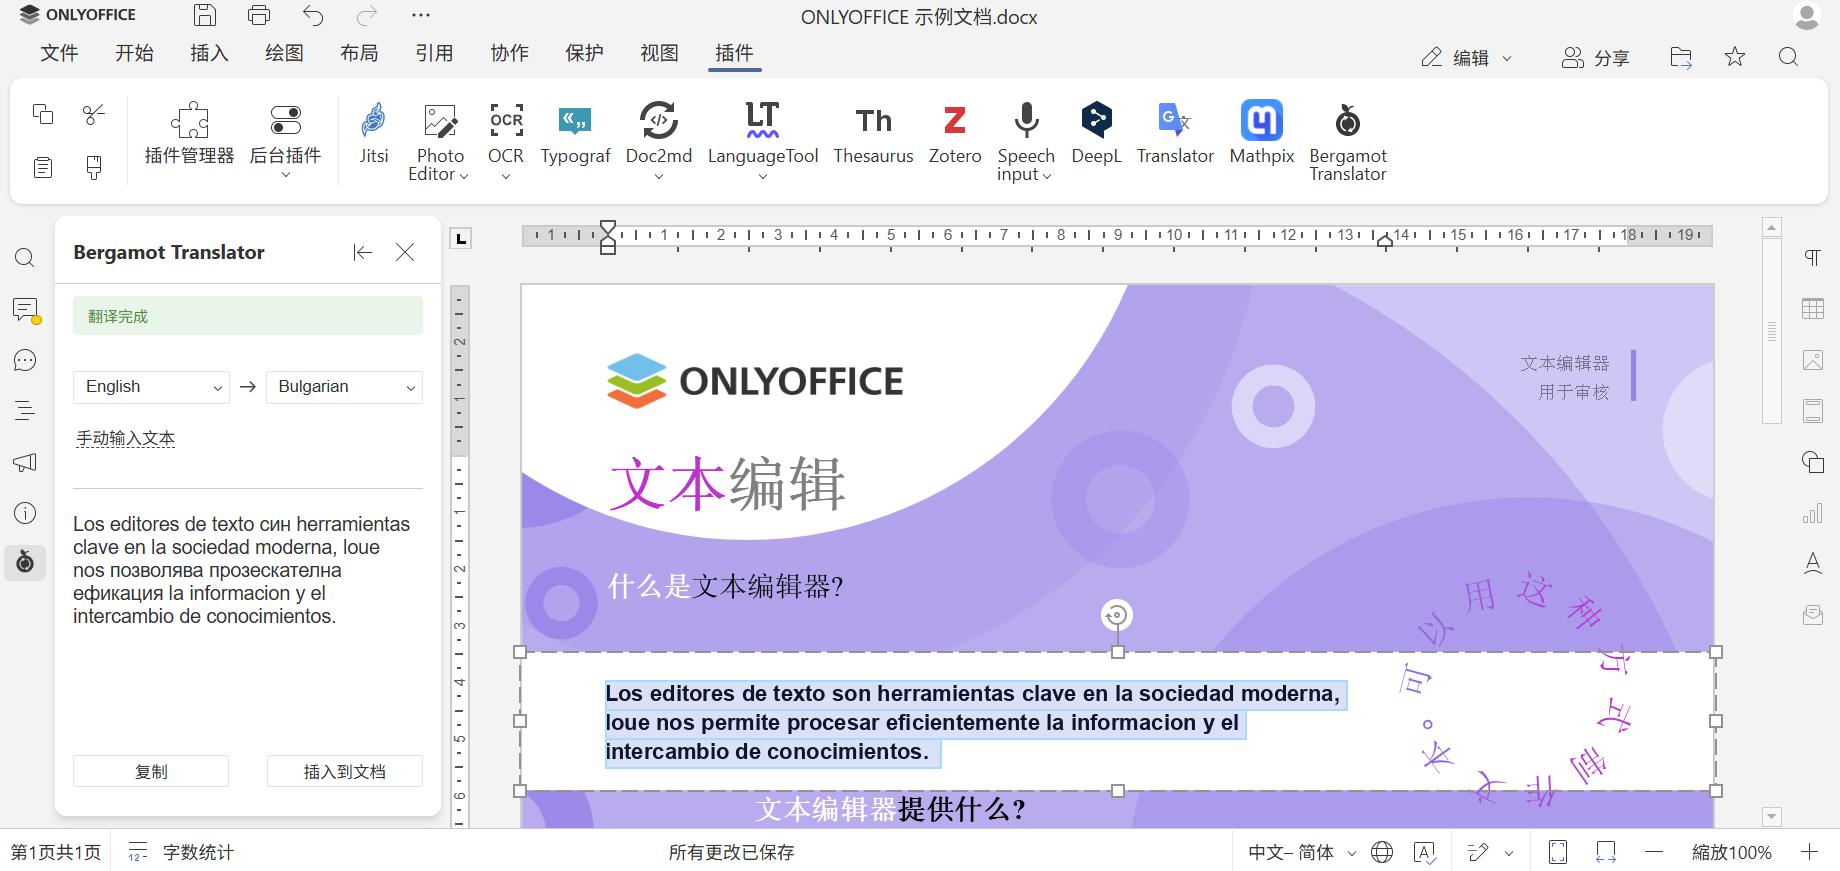
Task: Click the 手动输入文本 link
Action: coord(125,439)
